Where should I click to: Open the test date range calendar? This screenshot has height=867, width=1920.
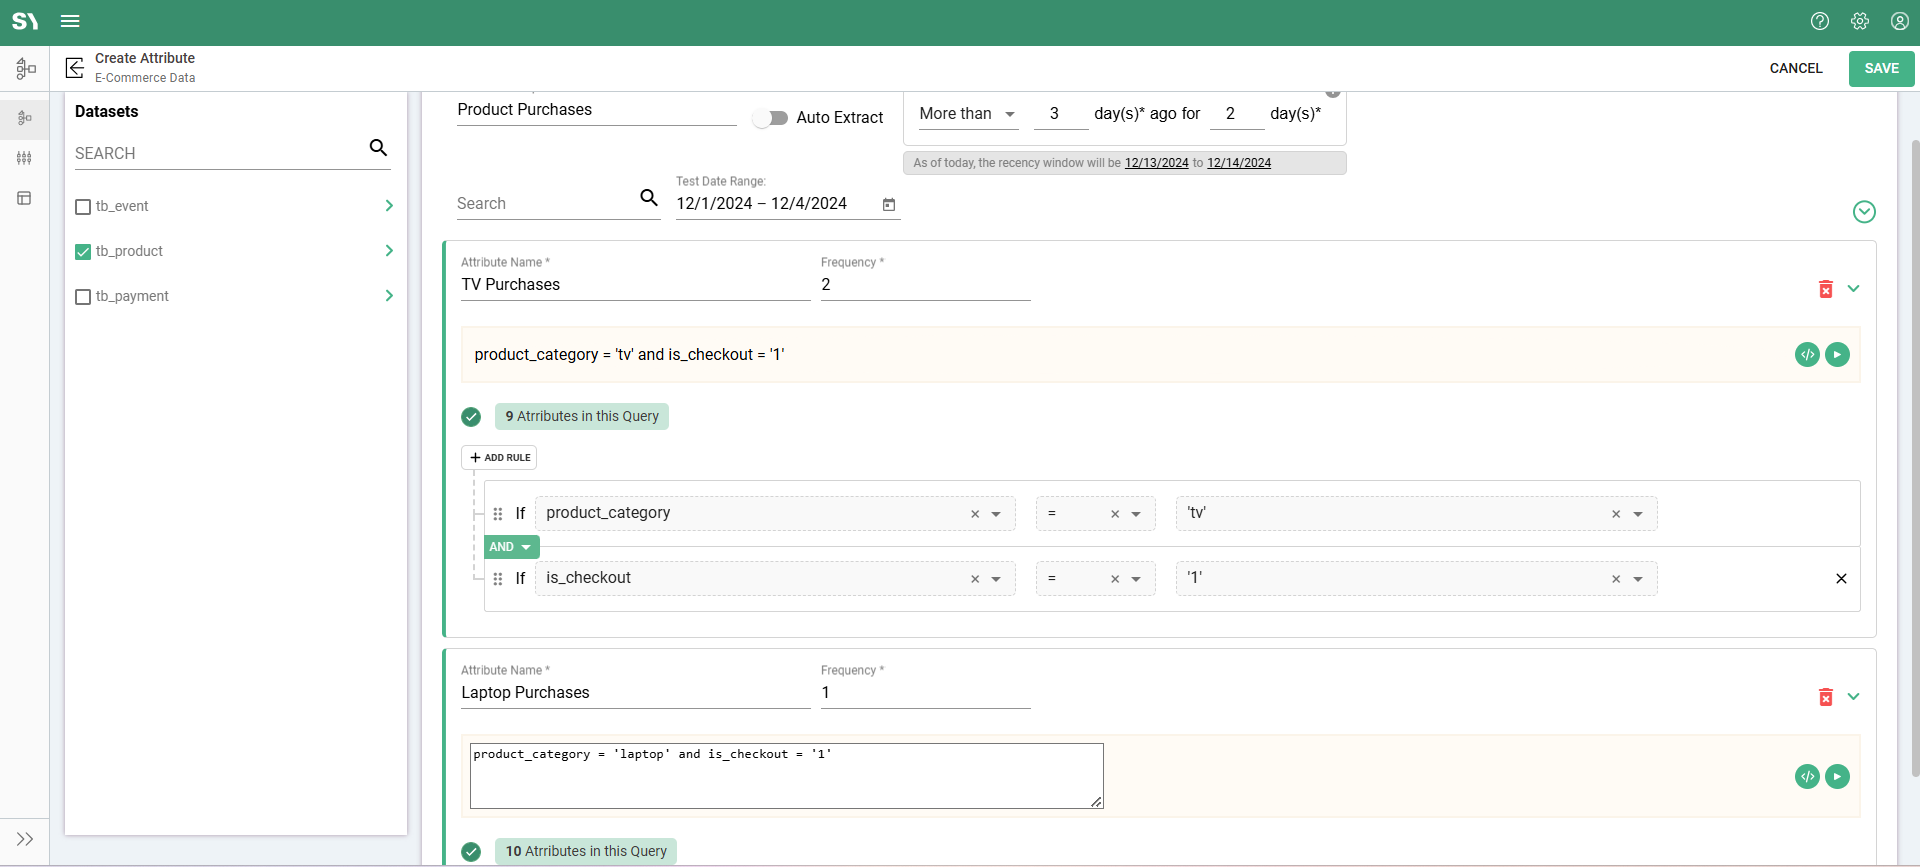889,204
